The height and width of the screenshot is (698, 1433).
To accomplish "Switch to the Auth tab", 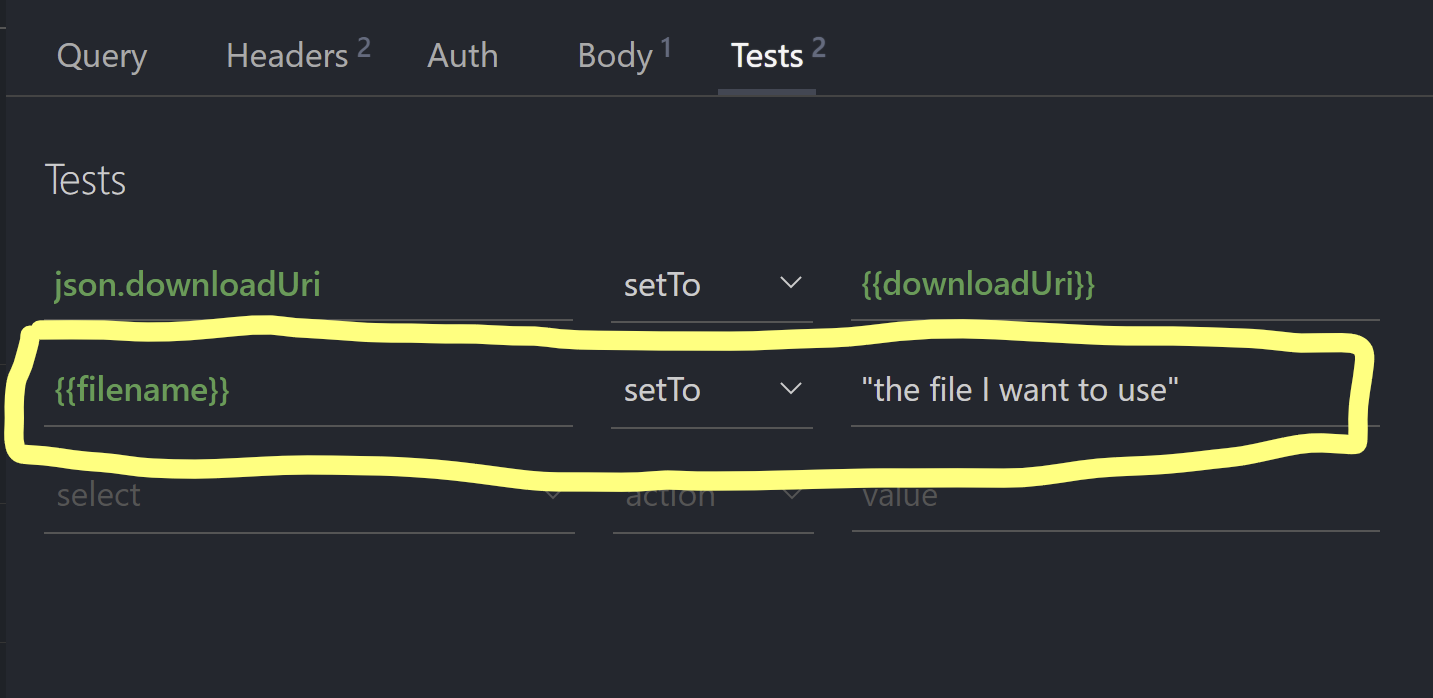I will (462, 56).
